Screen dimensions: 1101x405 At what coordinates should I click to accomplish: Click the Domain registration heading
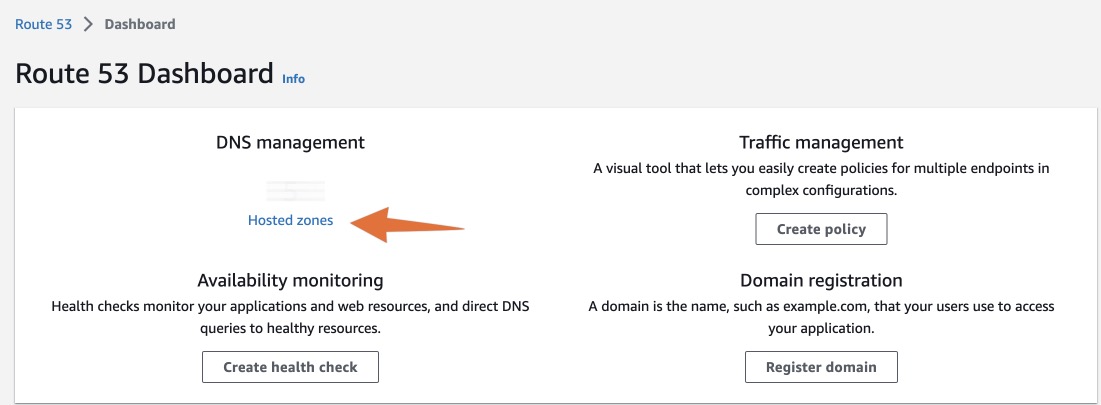pyautogui.click(x=821, y=281)
